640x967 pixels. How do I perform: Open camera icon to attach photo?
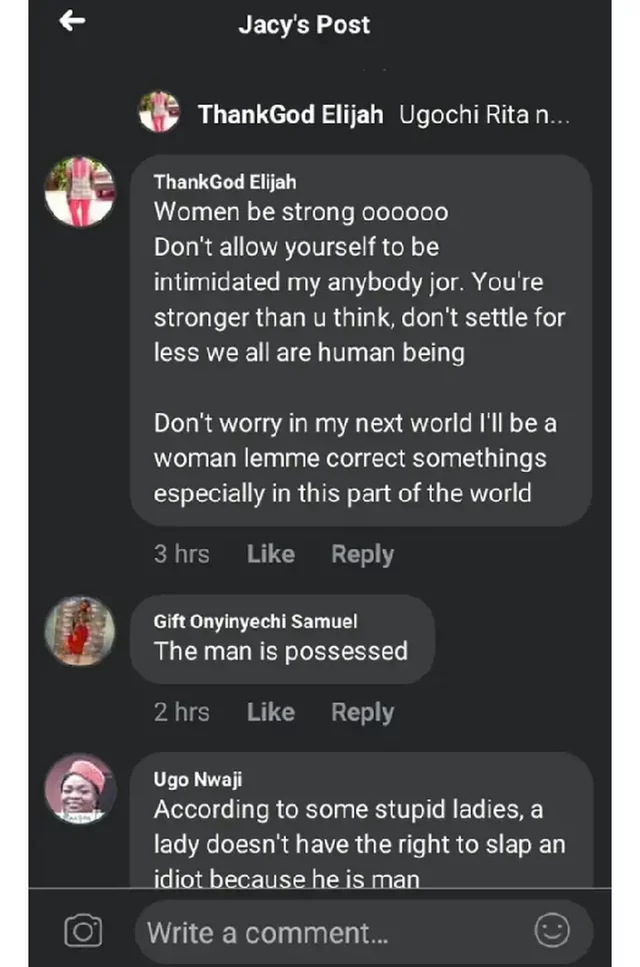(83, 931)
